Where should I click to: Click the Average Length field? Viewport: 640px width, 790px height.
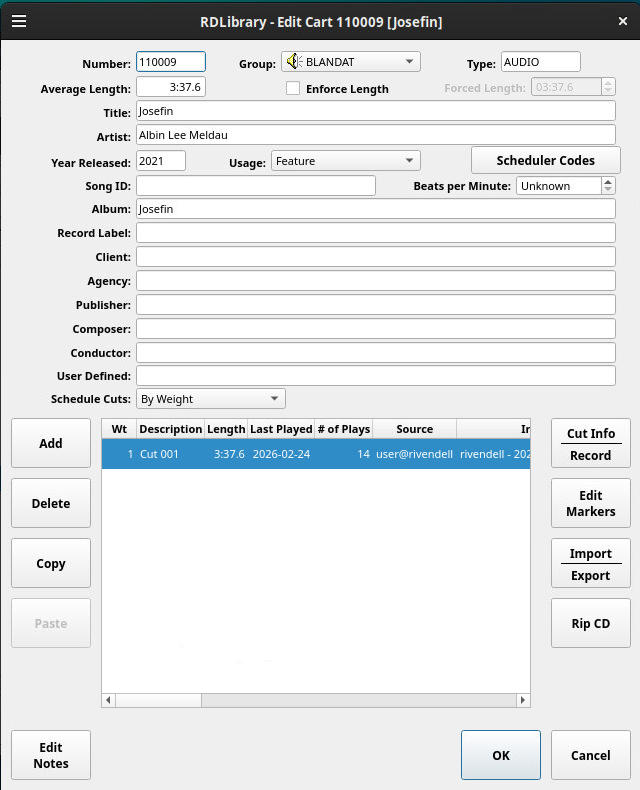pyautogui.click(x=171, y=87)
